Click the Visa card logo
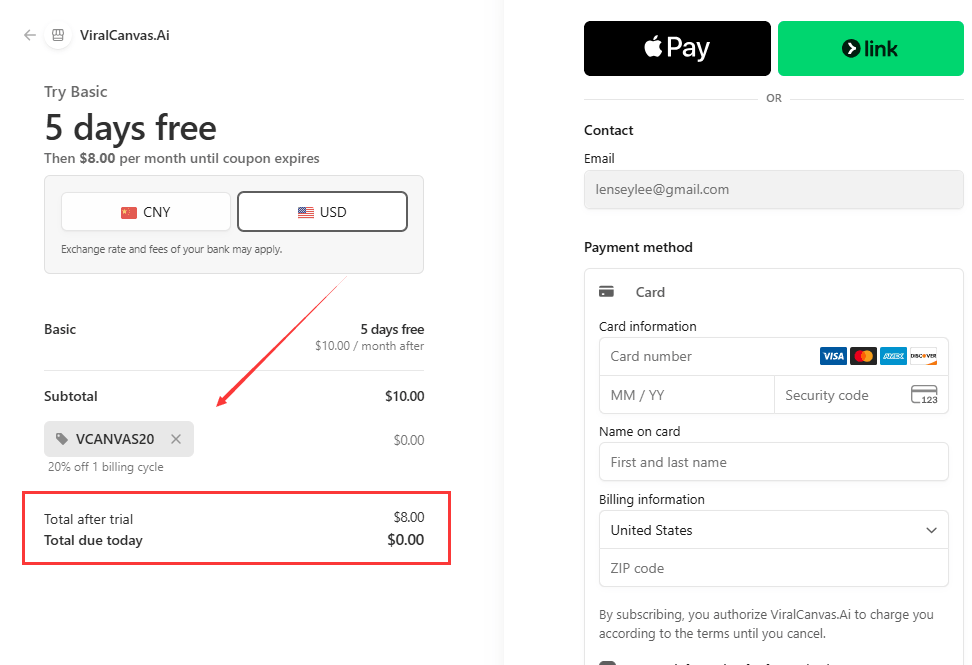The height and width of the screenshot is (665, 972). pyautogui.click(x=833, y=356)
